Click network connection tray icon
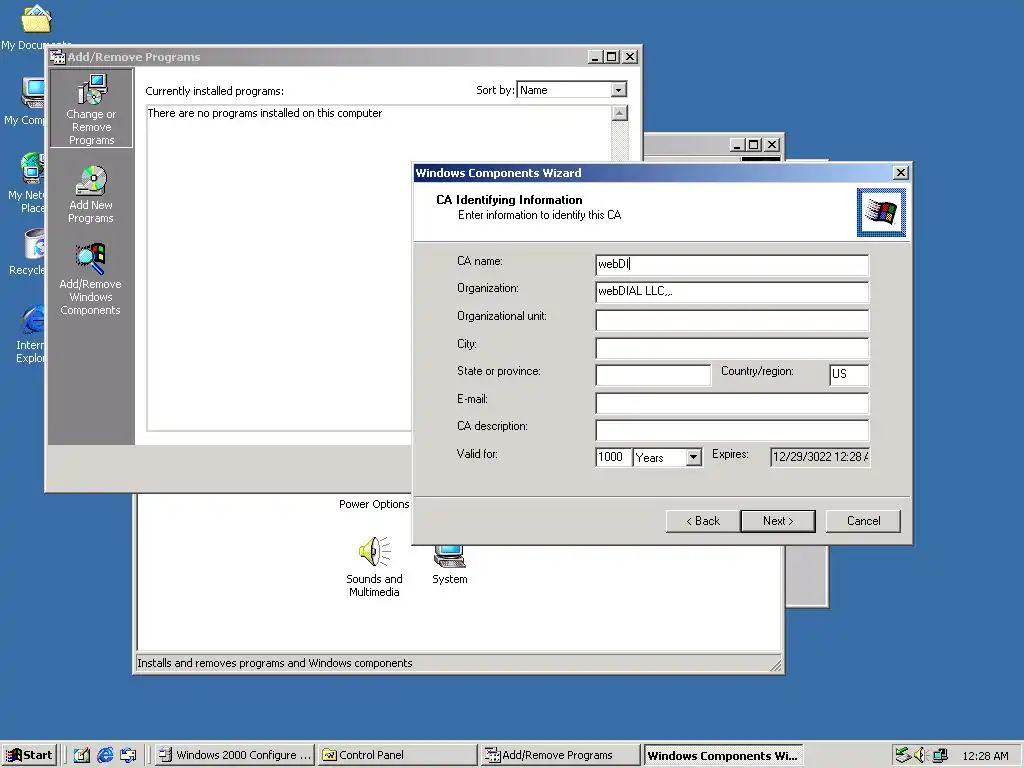This screenshot has width=1024, height=768. pos(940,755)
